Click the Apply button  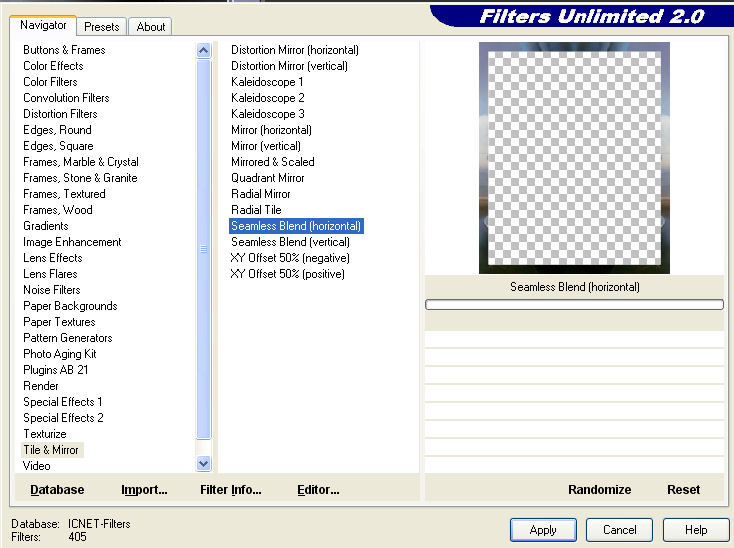pyautogui.click(x=543, y=530)
